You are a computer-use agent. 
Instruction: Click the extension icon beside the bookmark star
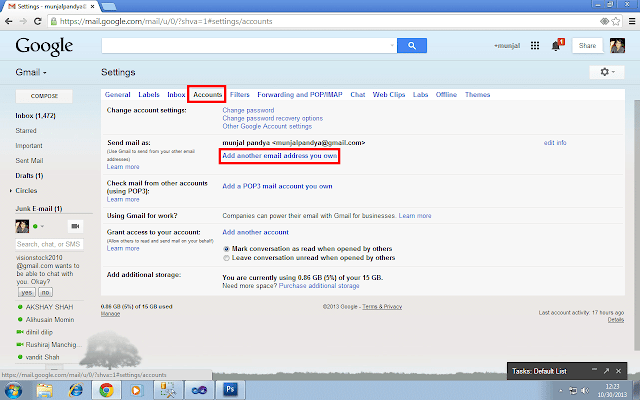[604, 21]
